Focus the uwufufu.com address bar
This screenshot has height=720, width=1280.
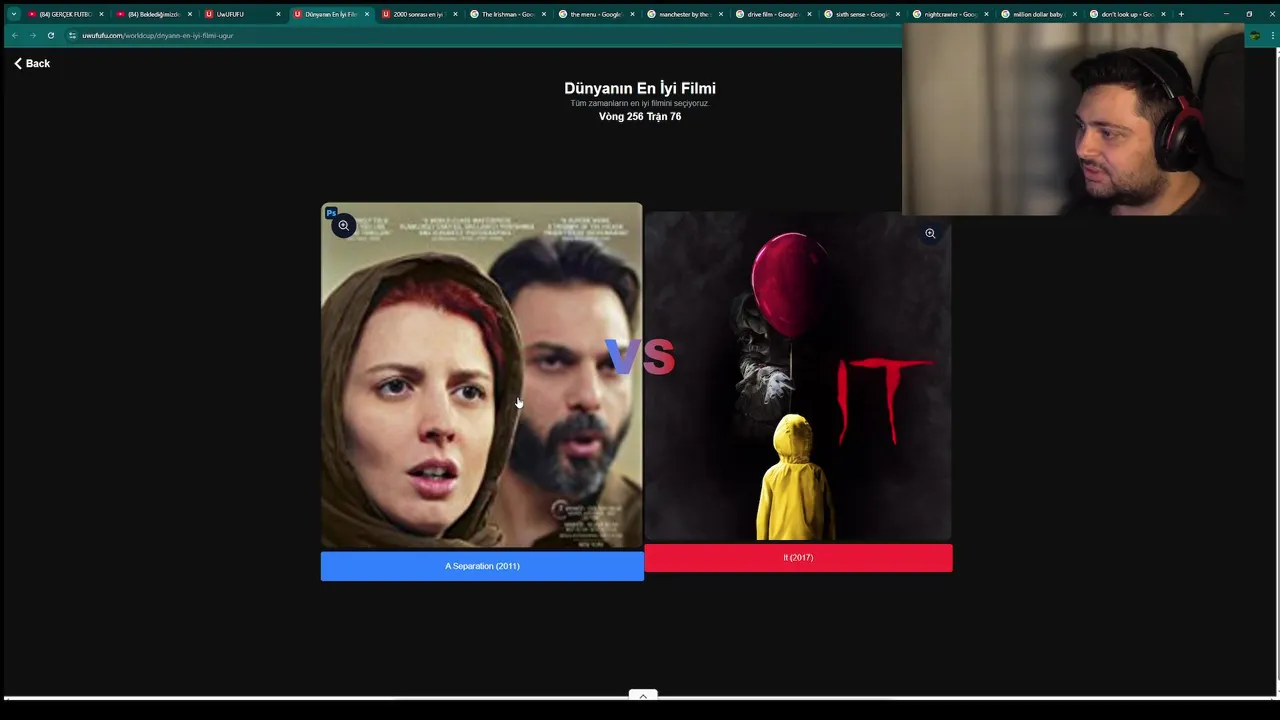(x=480, y=35)
